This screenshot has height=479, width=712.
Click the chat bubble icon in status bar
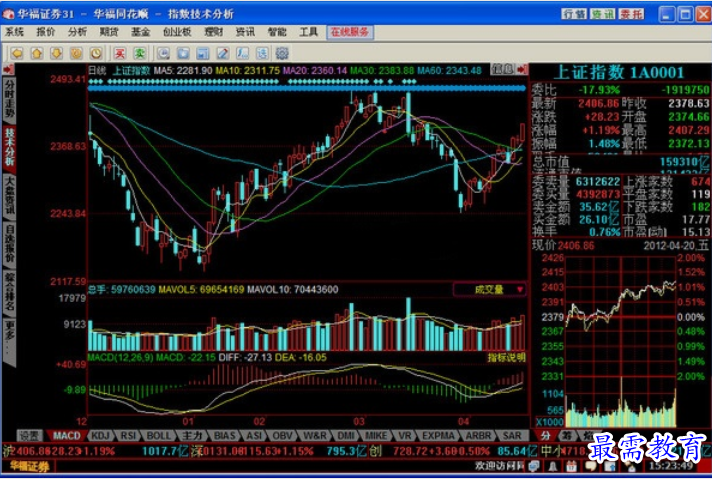click(590, 466)
